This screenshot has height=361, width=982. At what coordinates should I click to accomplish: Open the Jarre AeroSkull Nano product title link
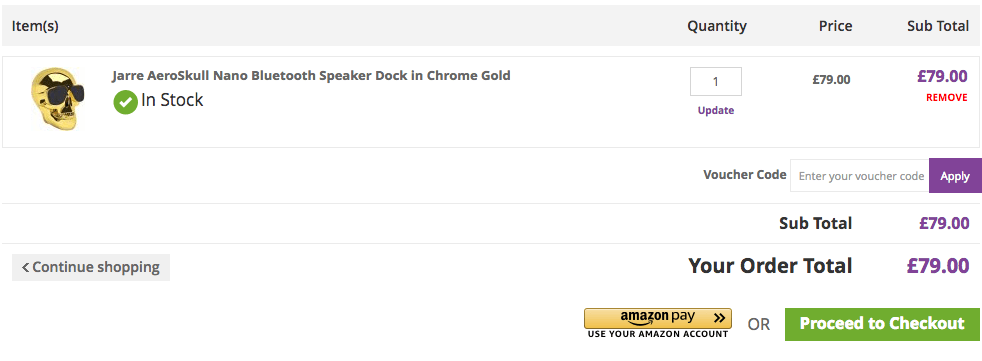[311, 76]
